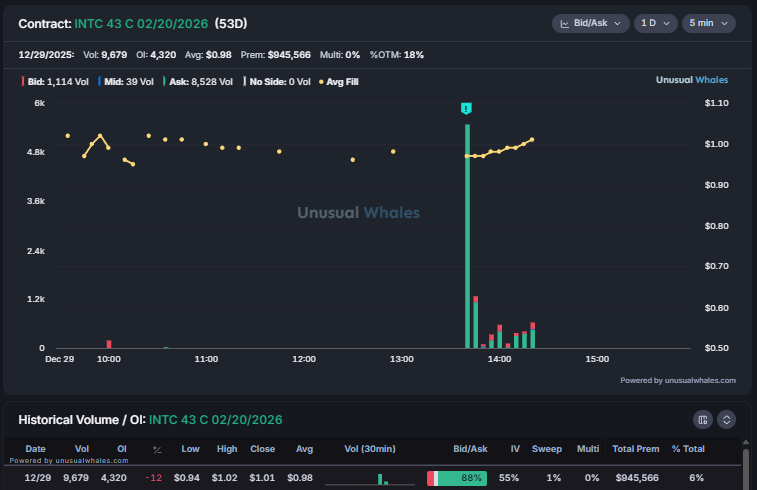Open the 1 D range dropdown
Image resolution: width=757 pixels, height=490 pixels.
coord(655,23)
